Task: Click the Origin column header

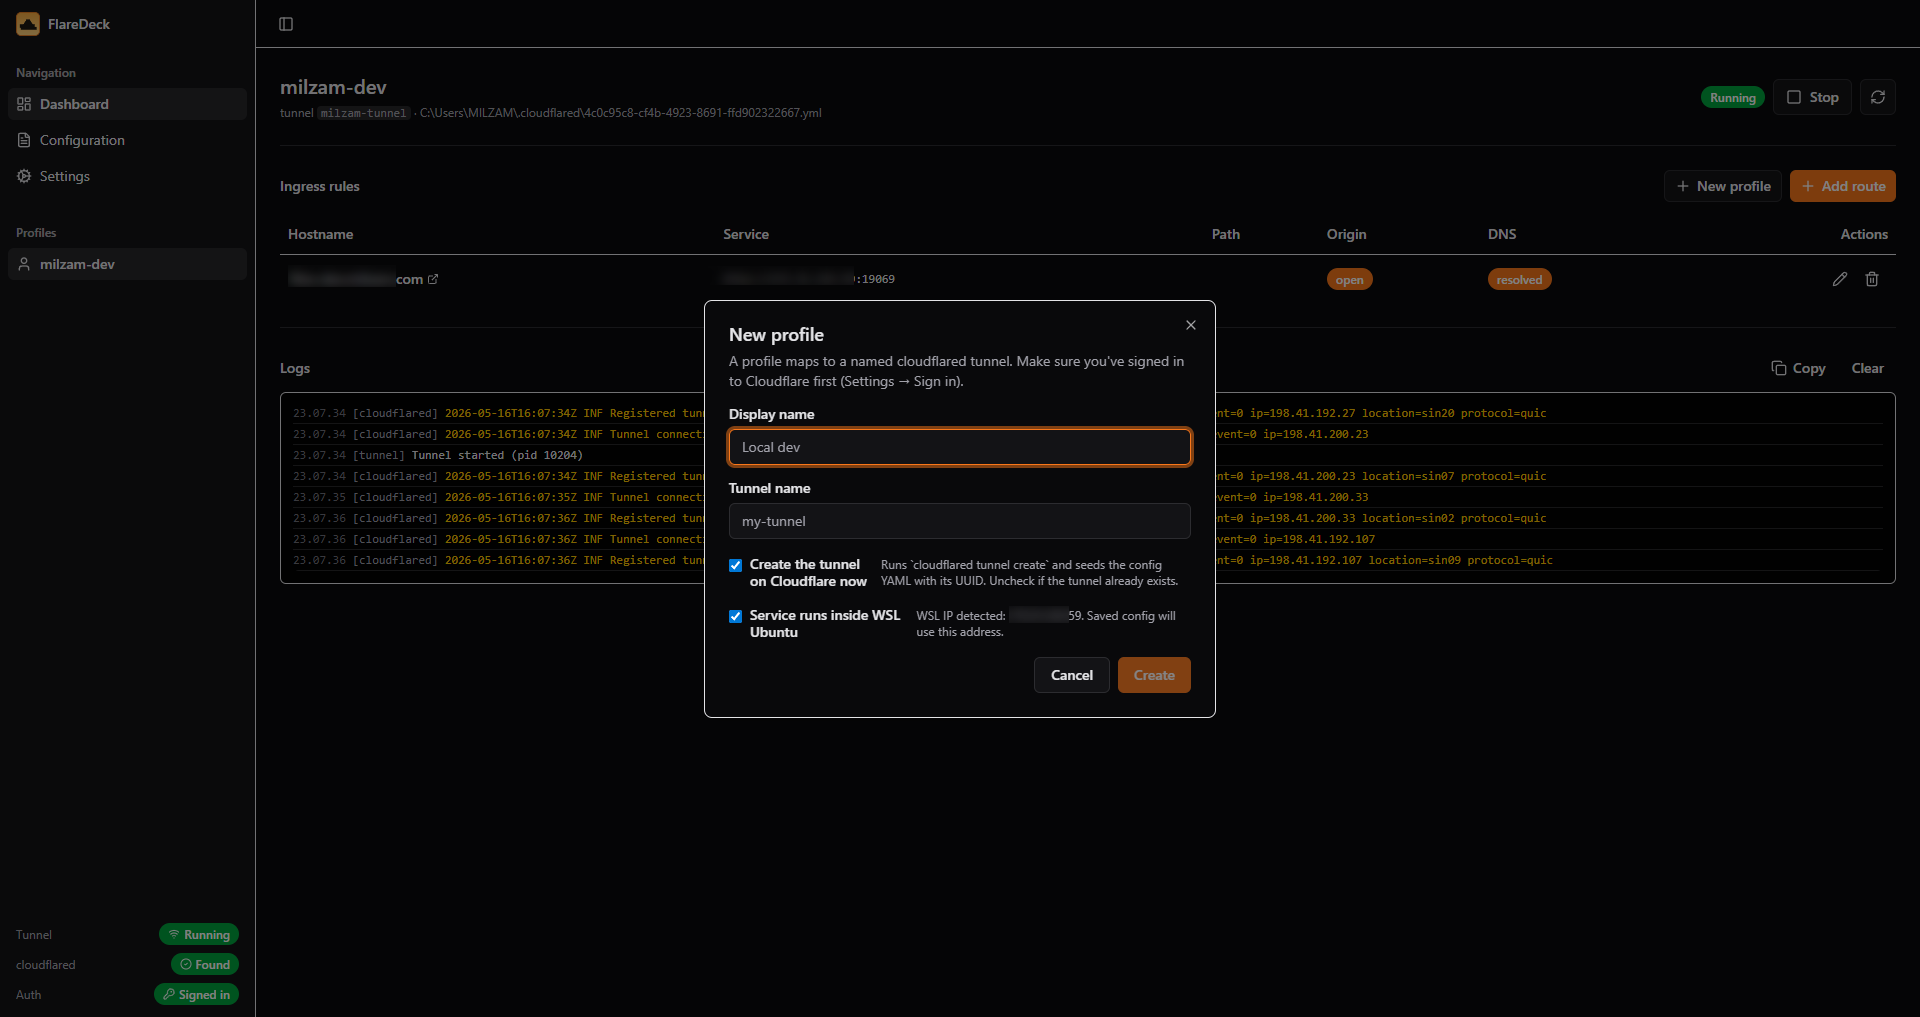Action: pyautogui.click(x=1346, y=234)
